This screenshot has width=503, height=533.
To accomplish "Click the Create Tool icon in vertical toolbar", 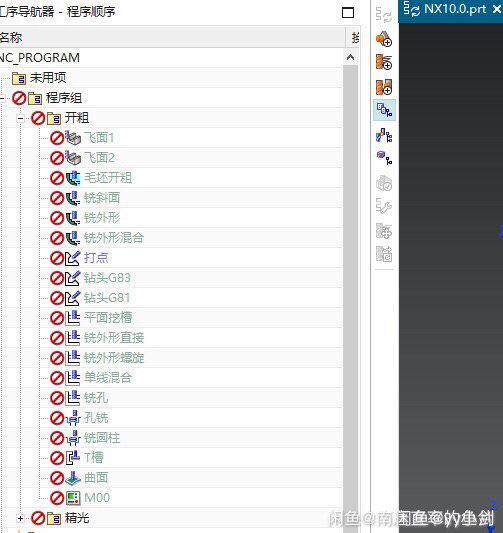I will tap(384, 39).
